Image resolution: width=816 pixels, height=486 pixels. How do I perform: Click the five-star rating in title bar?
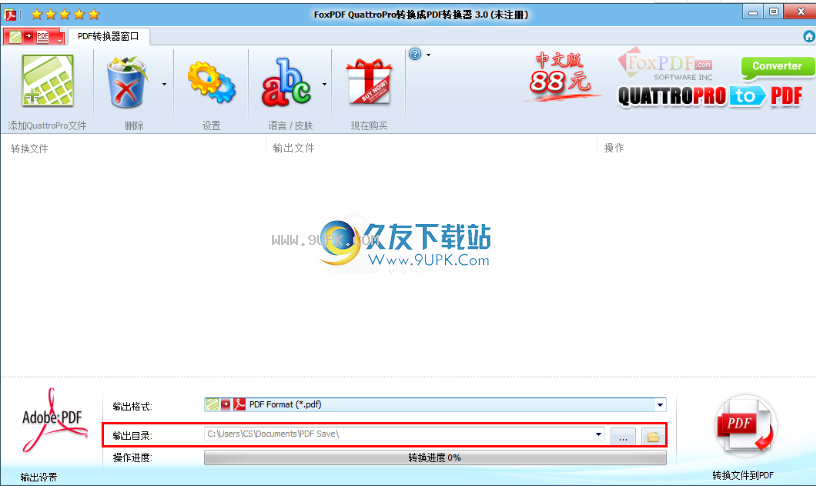click(65, 15)
